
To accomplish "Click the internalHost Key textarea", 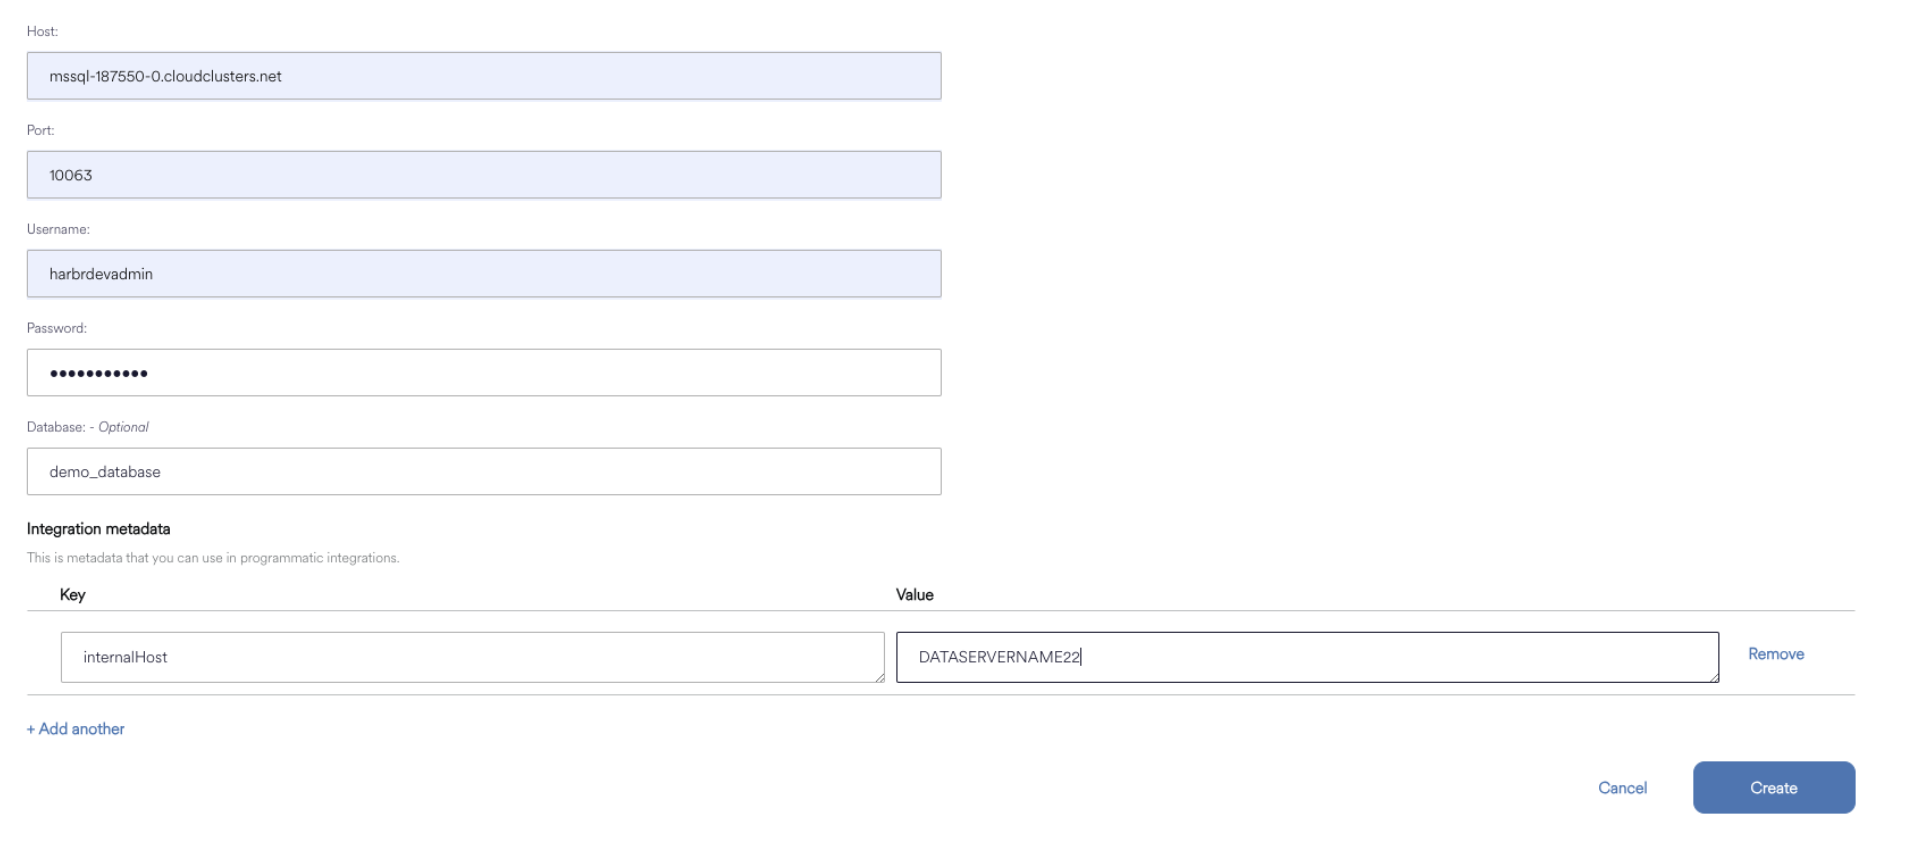I will point(472,657).
